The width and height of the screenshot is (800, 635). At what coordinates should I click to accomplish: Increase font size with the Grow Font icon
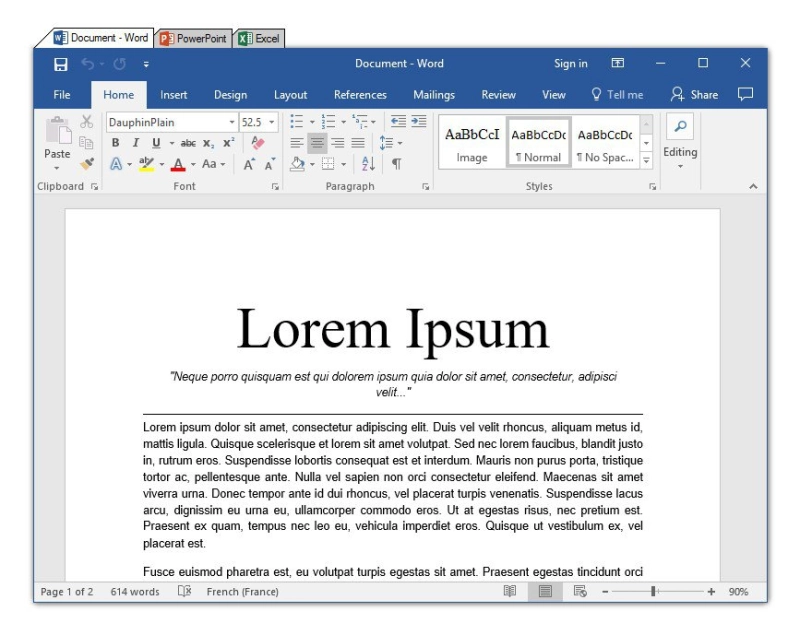249,164
